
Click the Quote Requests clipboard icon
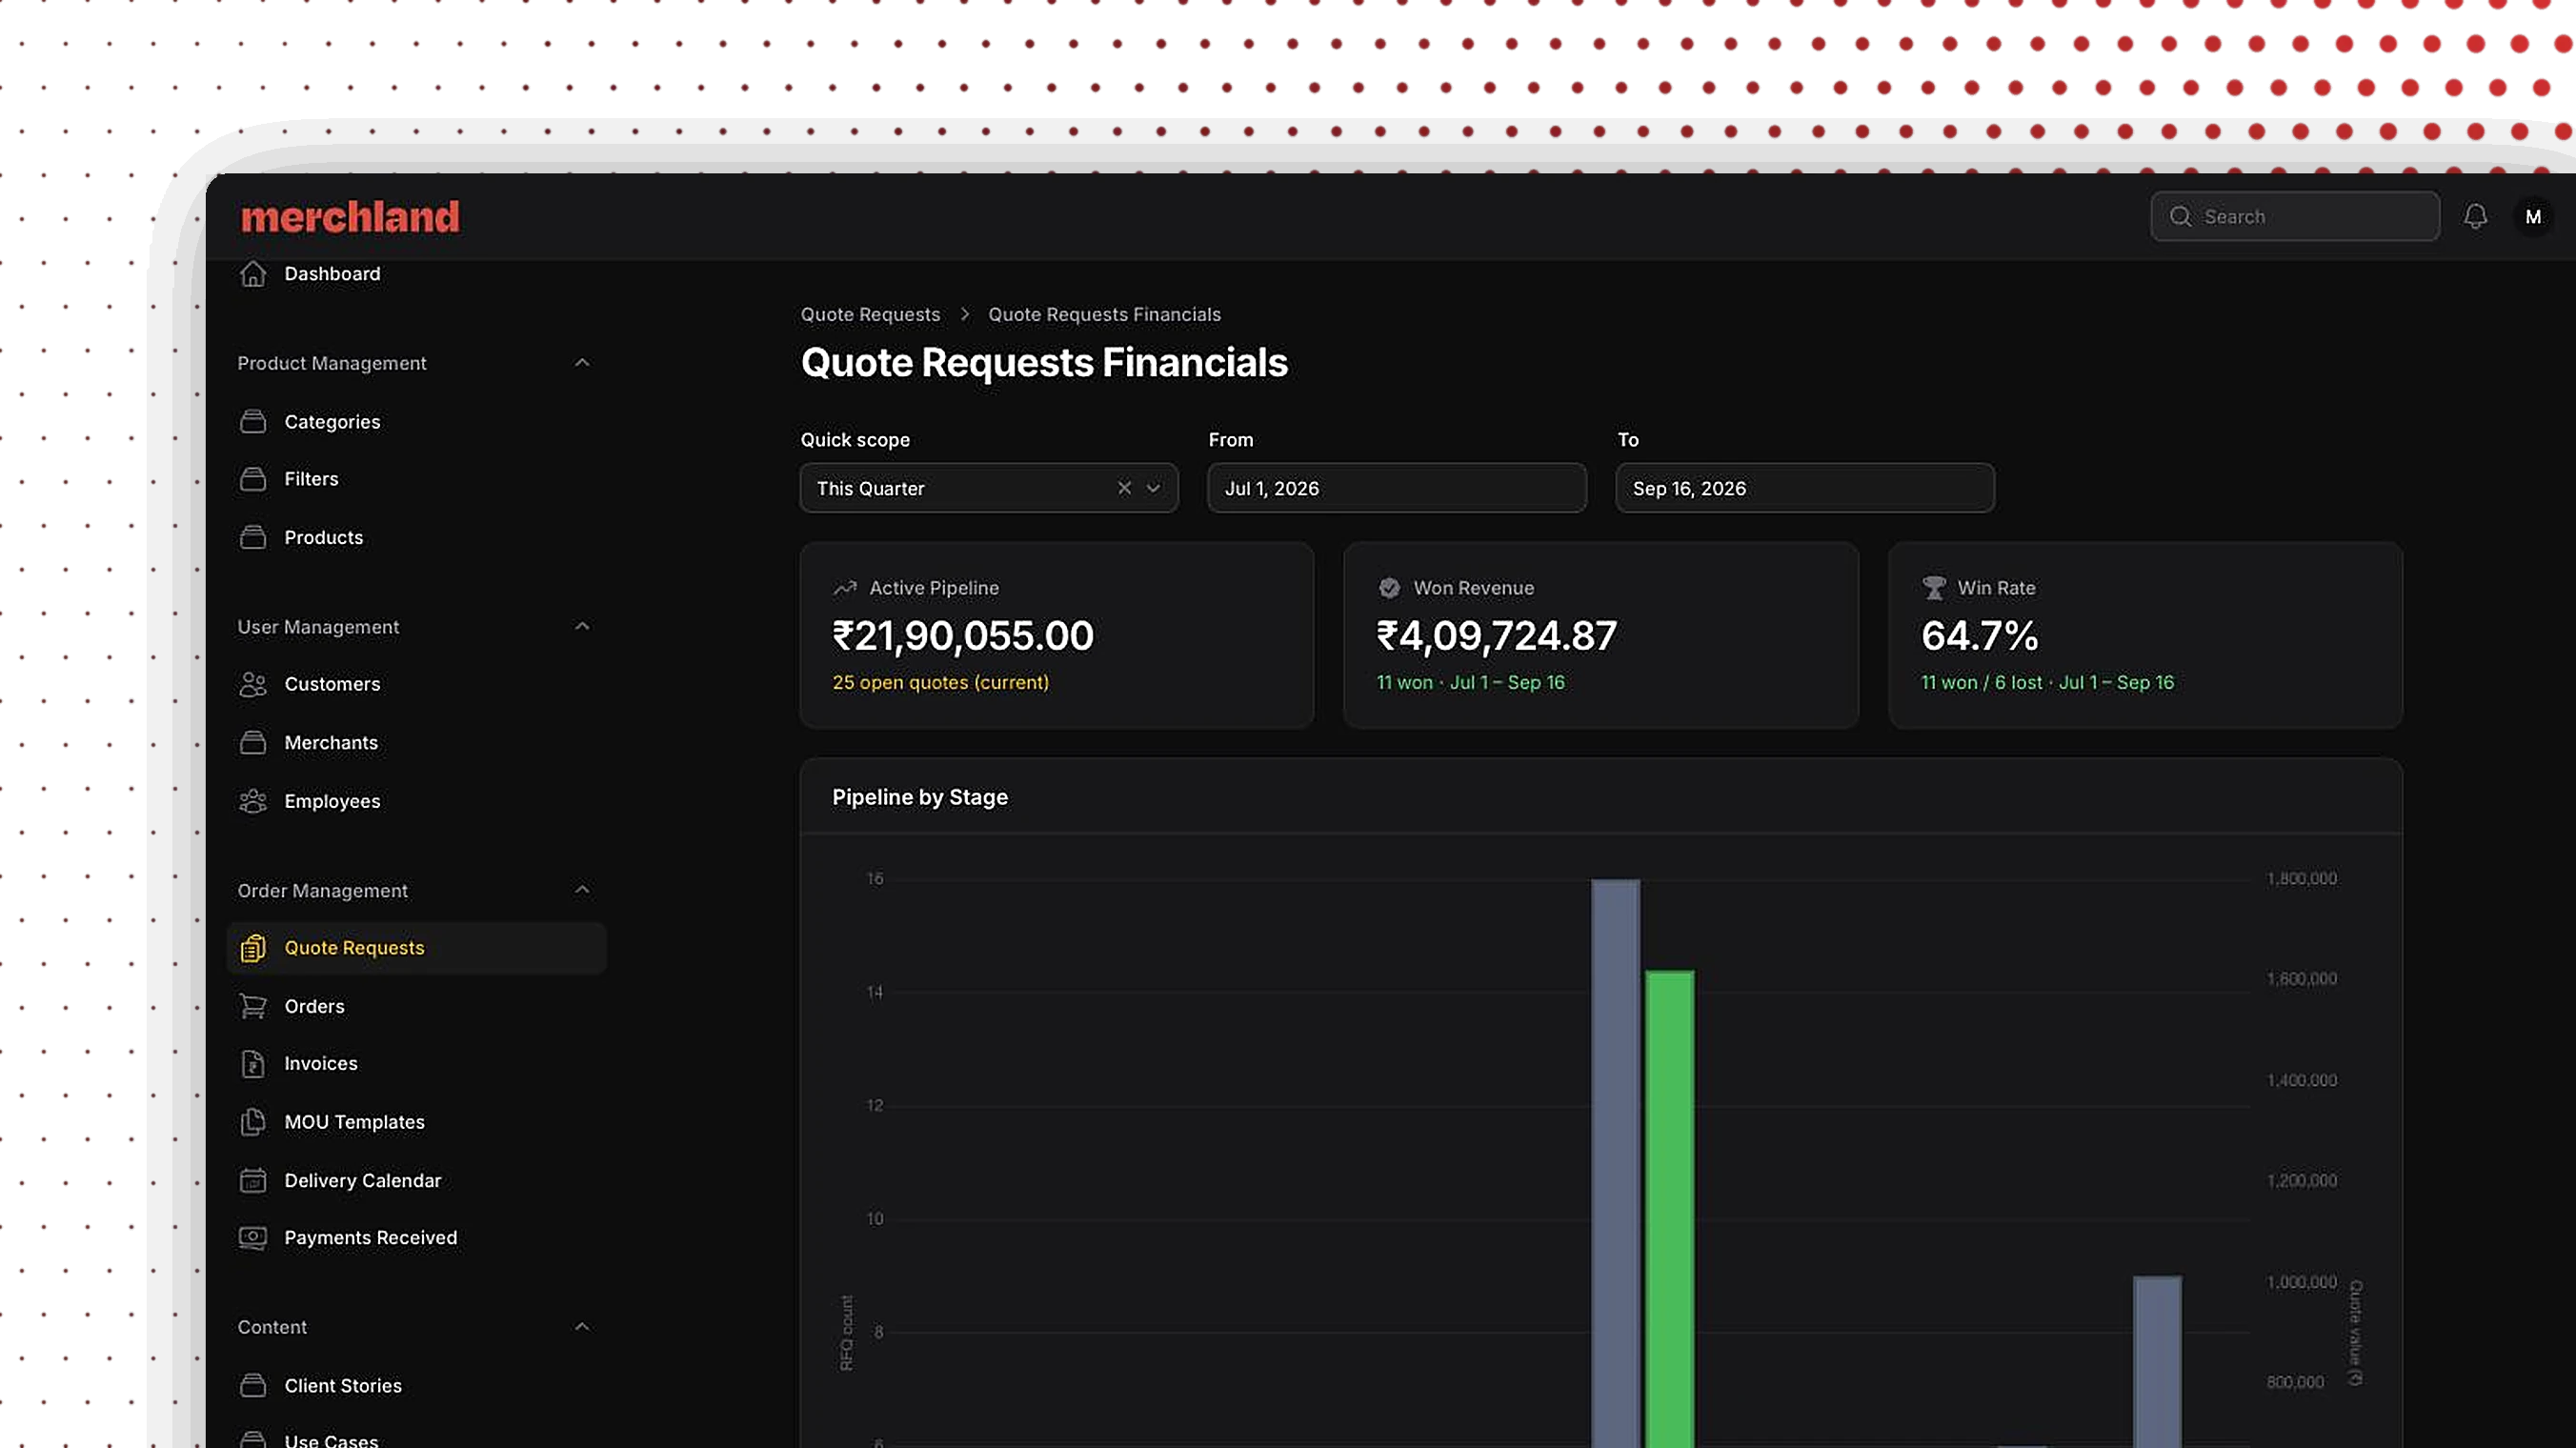tap(253, 947)
